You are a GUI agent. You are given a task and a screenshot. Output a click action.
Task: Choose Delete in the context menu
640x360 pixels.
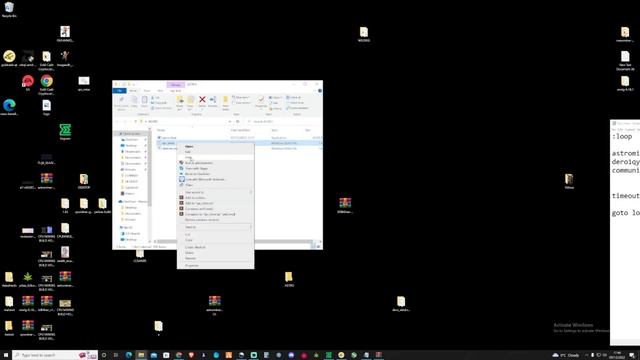pos(215,253)
